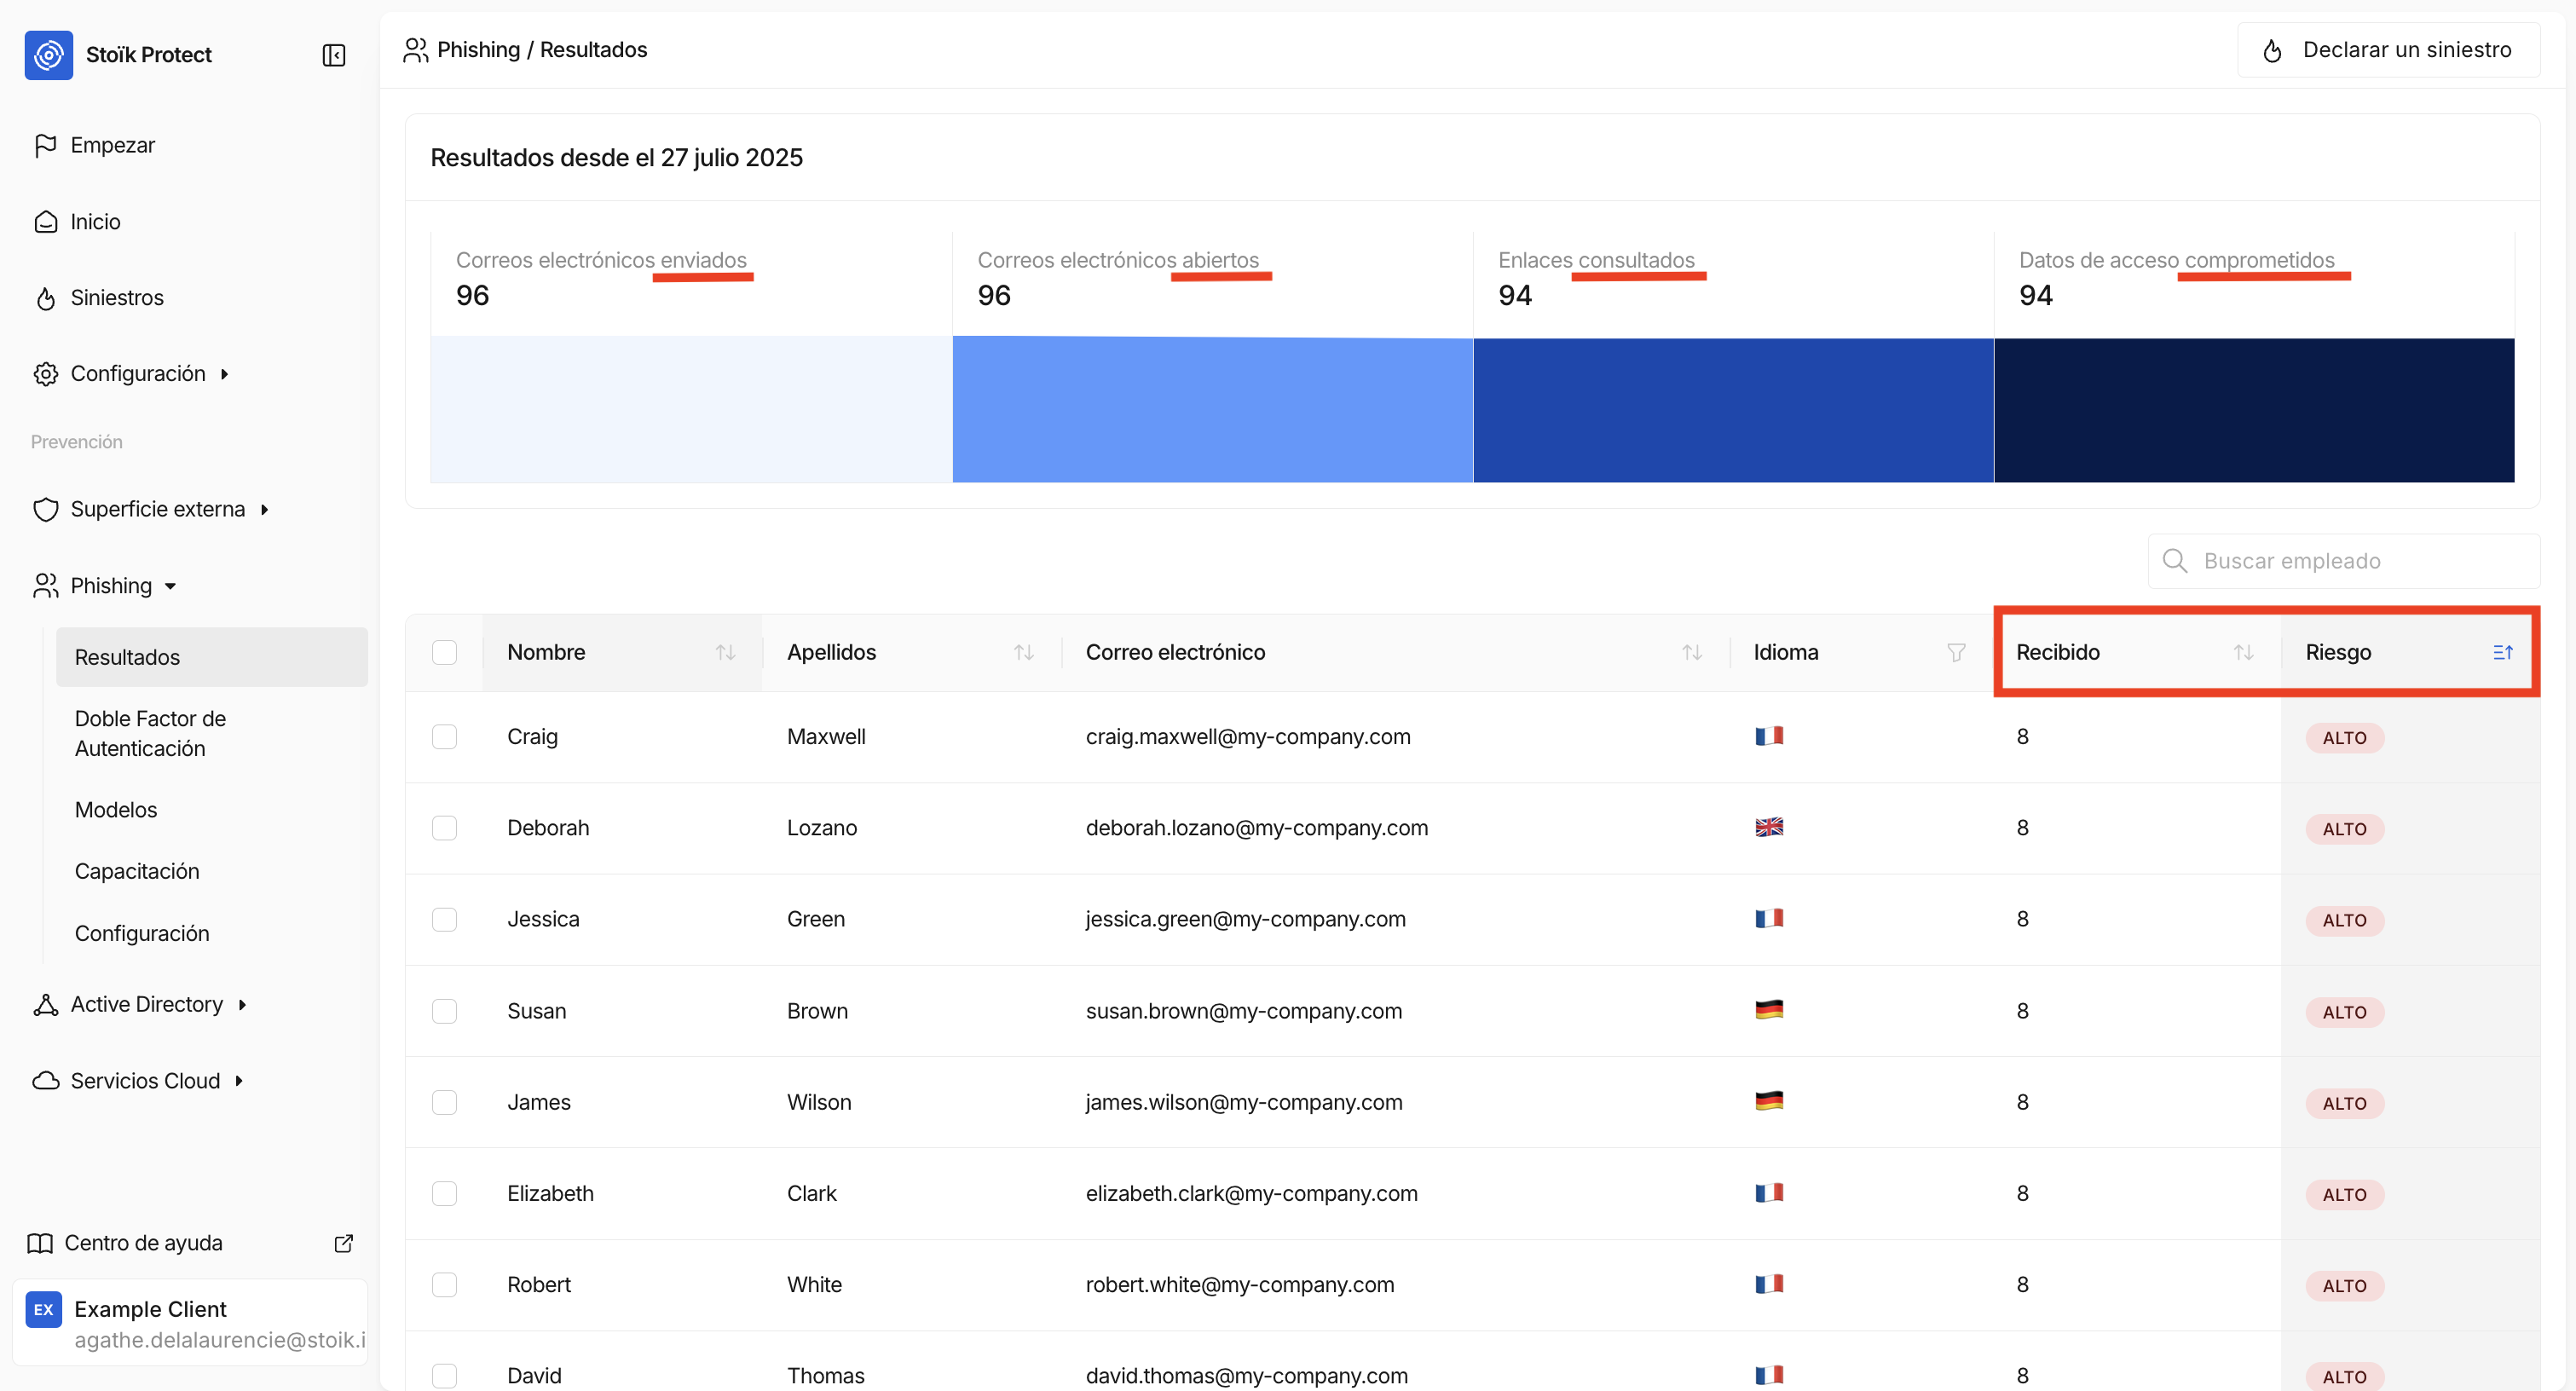The width and height of the screenshot is (2576, 1391).
Task: Click the Buscar empleado search field
Action: coord(2344,561)
